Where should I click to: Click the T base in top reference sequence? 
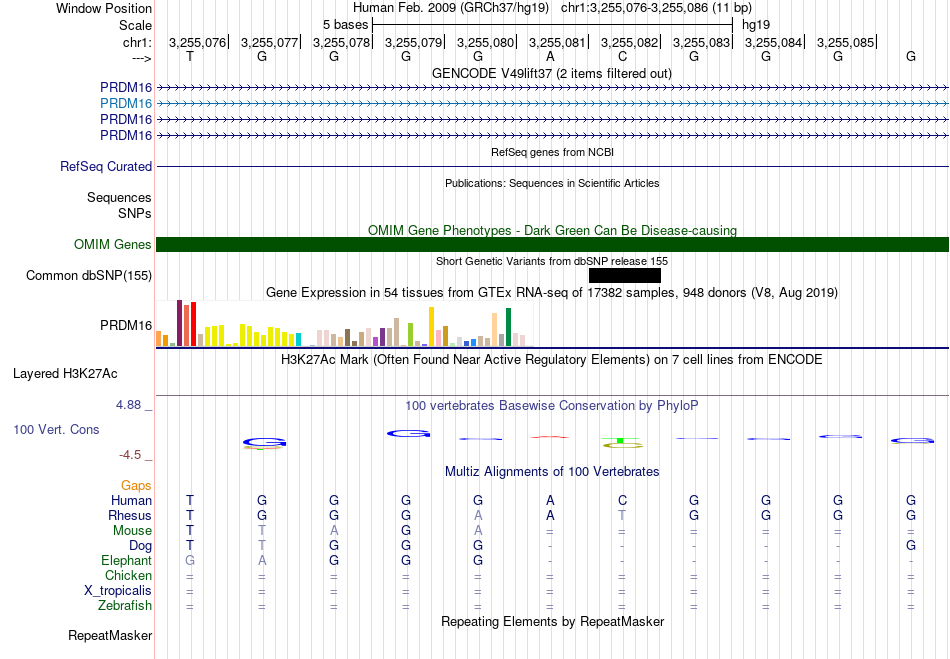pyautogui.click(x=190, y=57)
